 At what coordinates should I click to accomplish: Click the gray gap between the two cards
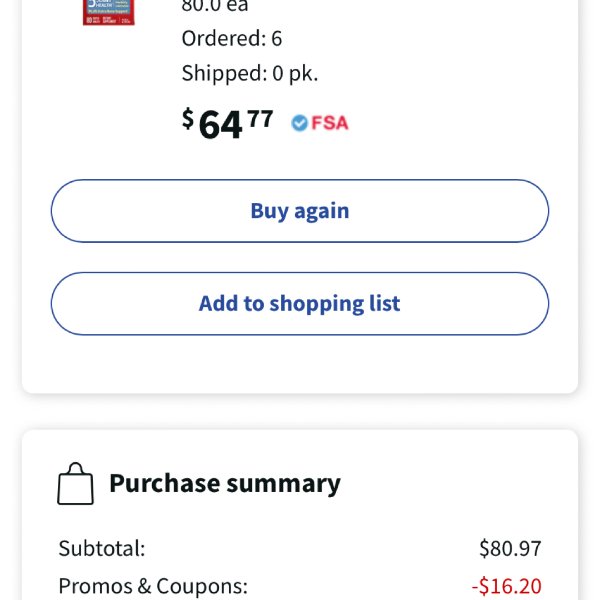point(300,412)
